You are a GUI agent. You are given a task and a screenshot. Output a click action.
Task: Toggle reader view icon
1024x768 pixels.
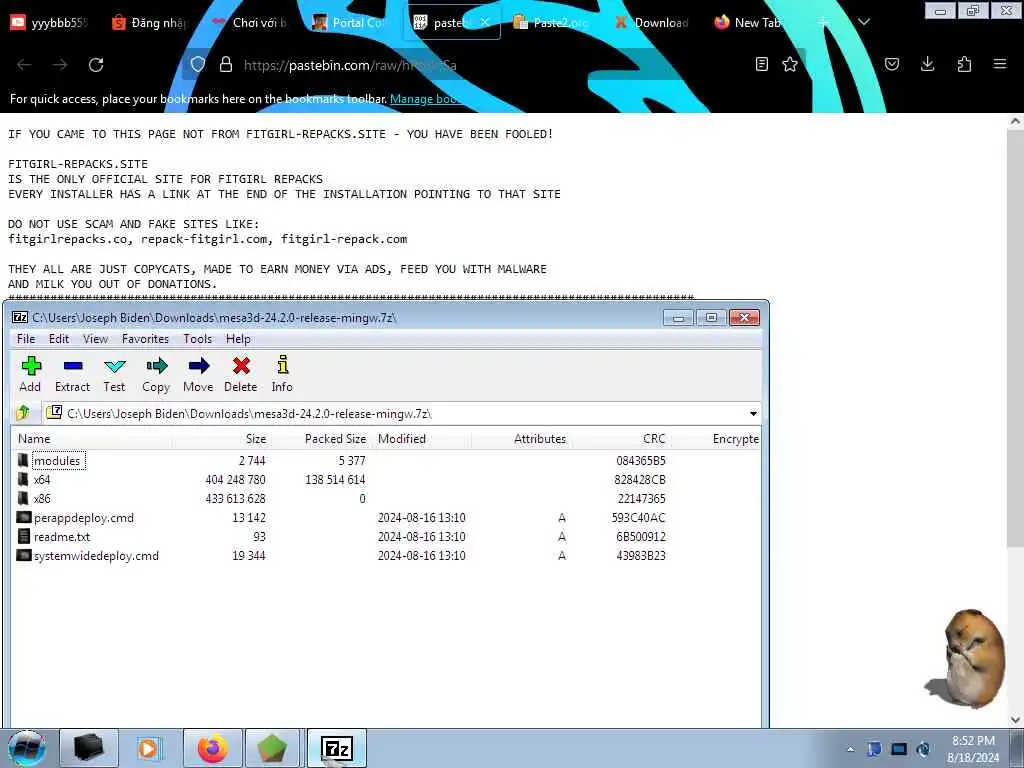click(x=761, y=64)
